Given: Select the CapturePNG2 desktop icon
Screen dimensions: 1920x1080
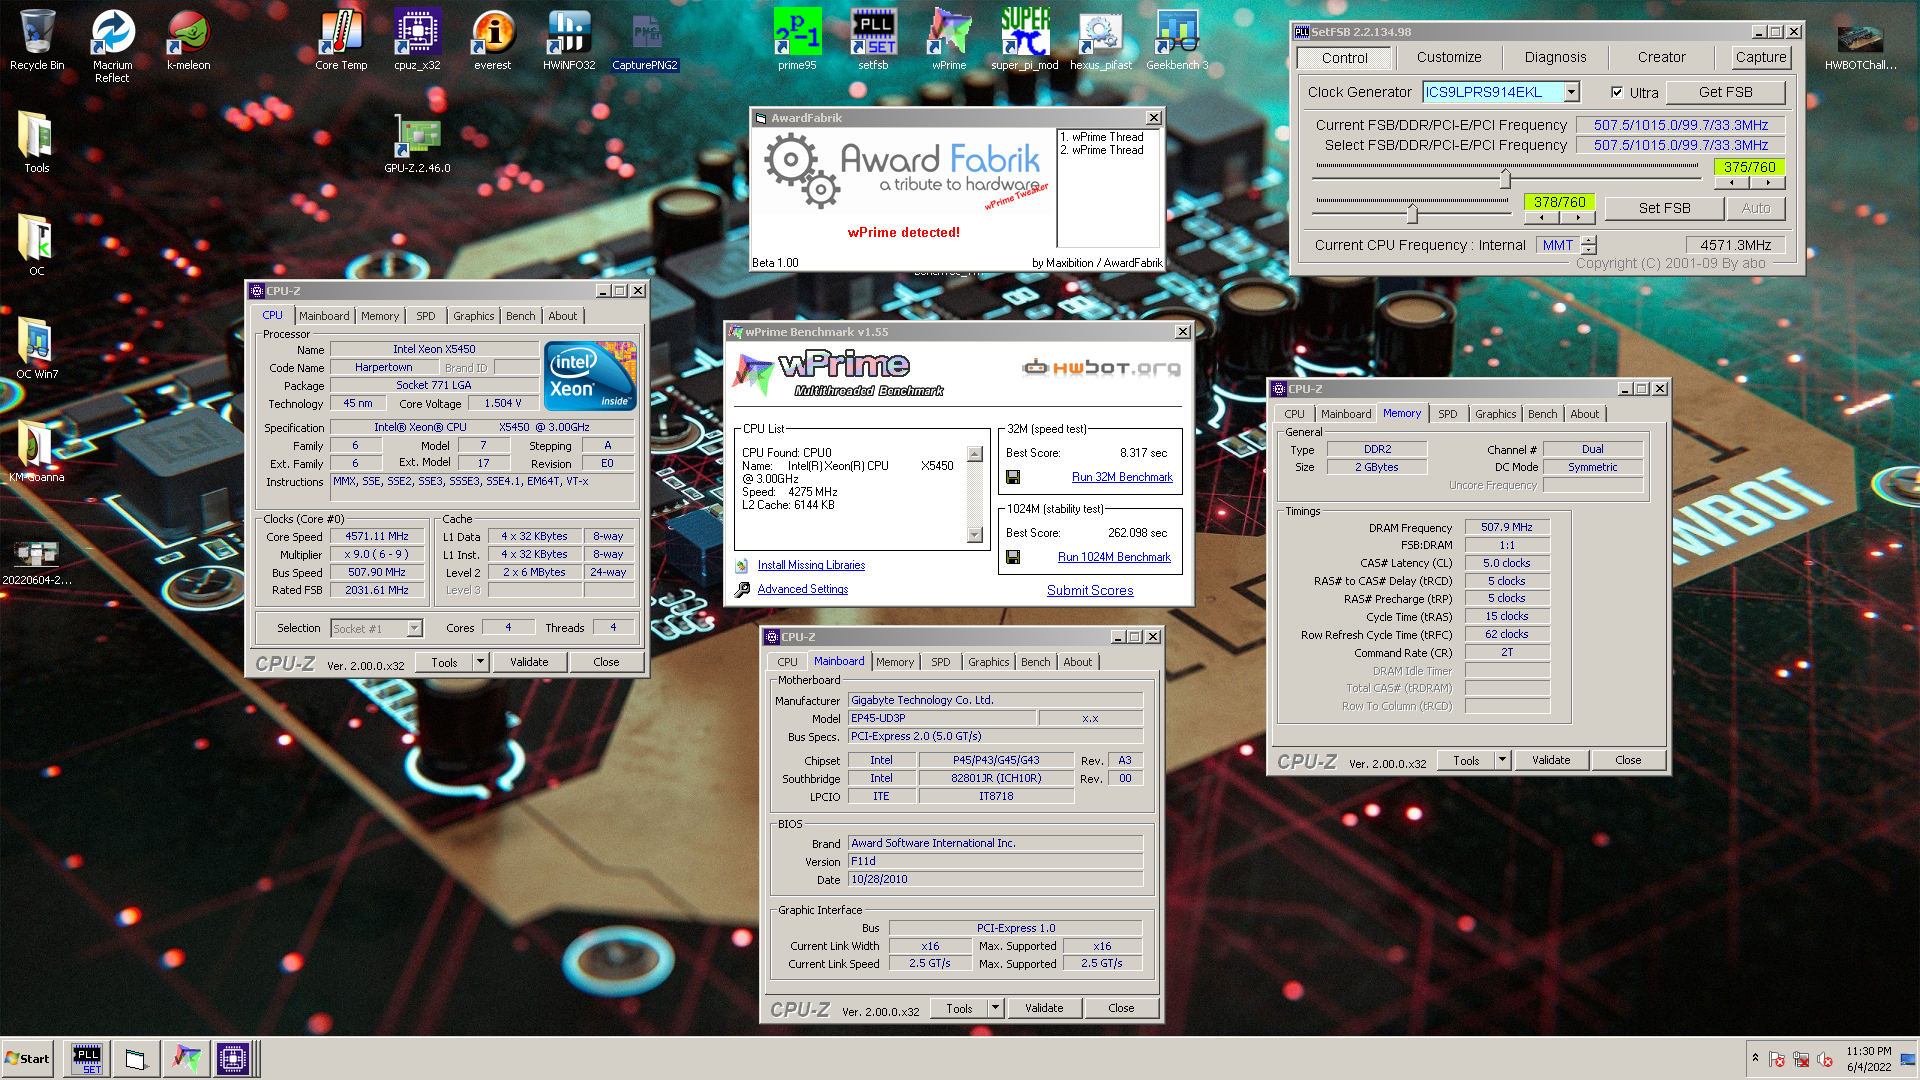Looking at the screenshot, I should click(x=645, y=41).
